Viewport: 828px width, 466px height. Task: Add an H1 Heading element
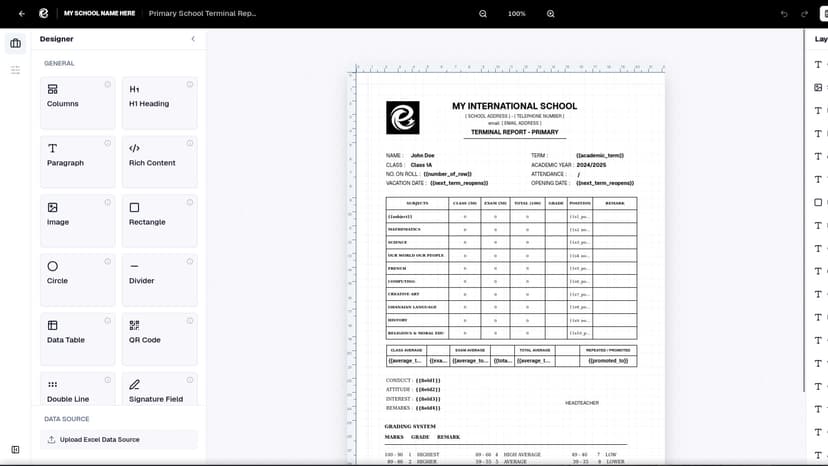pyautogui.click(x=159, y=103)
